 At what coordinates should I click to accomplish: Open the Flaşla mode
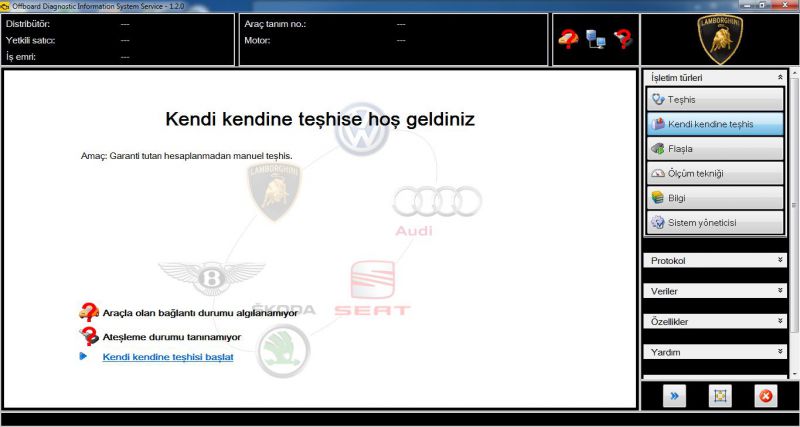coord(715,149)
